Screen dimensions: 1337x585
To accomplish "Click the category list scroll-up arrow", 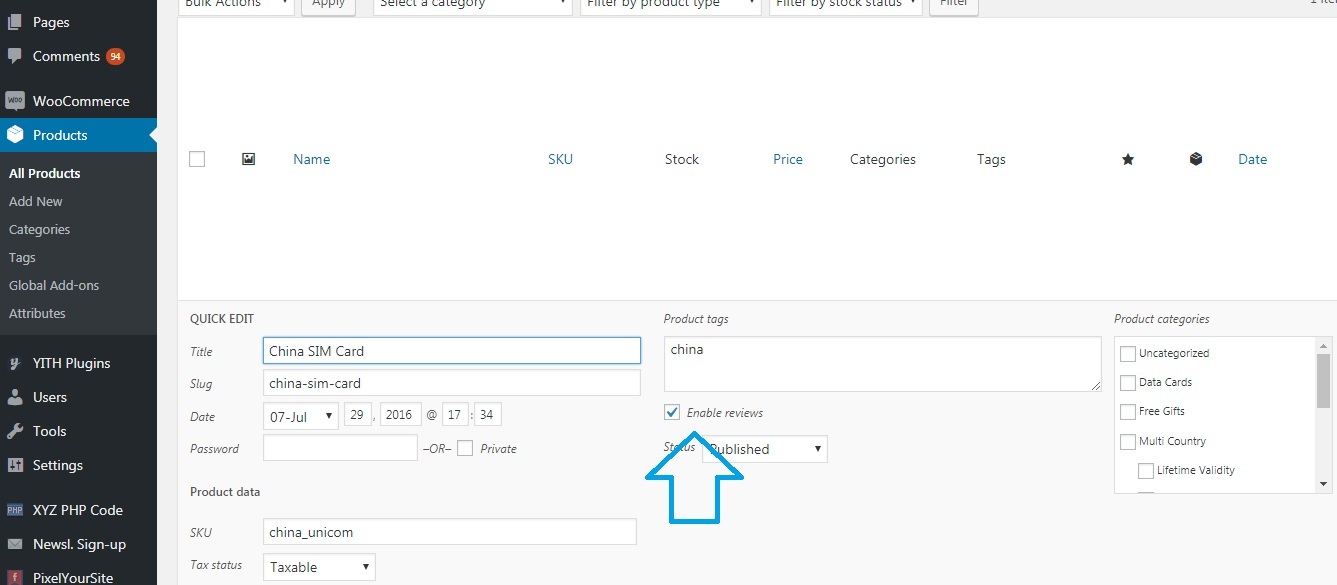I will (1324, 344).
